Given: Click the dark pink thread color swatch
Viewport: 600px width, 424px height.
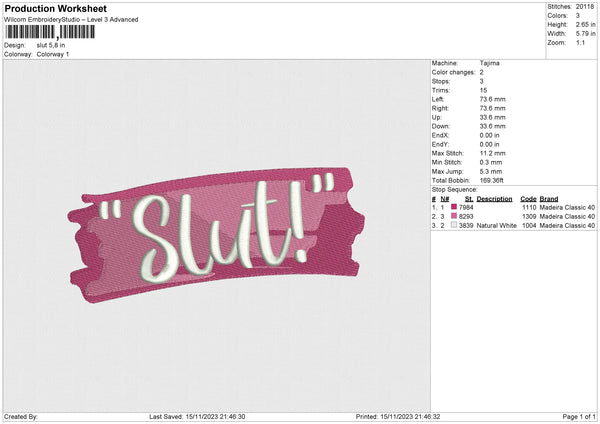Looking at the screenshot, I should coord(454,207).
